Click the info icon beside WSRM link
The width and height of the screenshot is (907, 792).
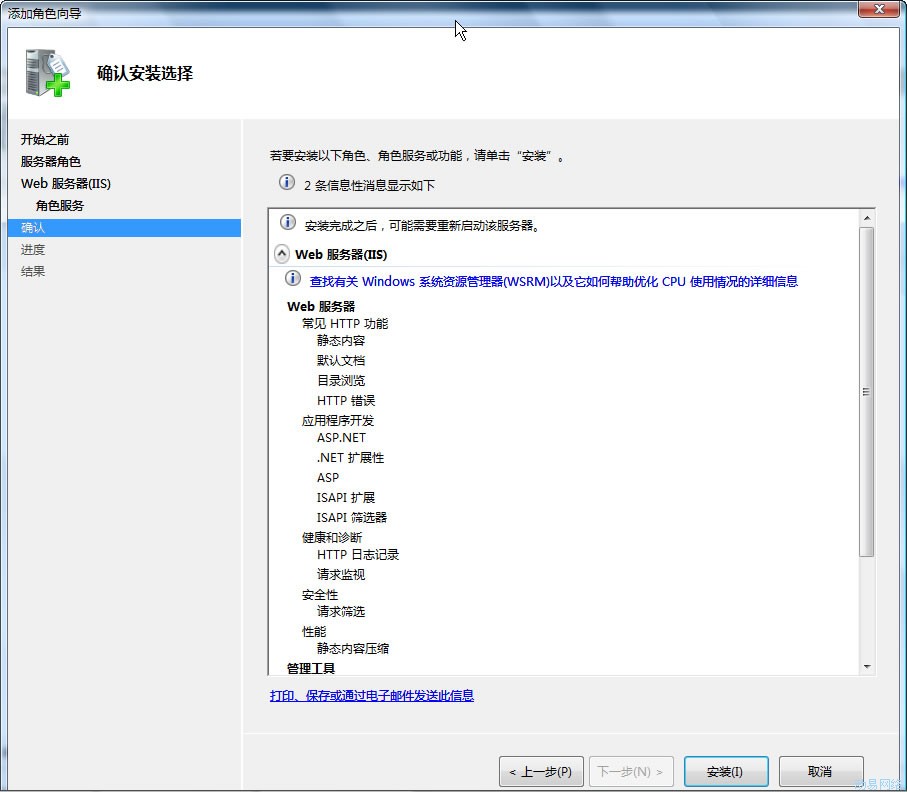(x=293, y=280)
